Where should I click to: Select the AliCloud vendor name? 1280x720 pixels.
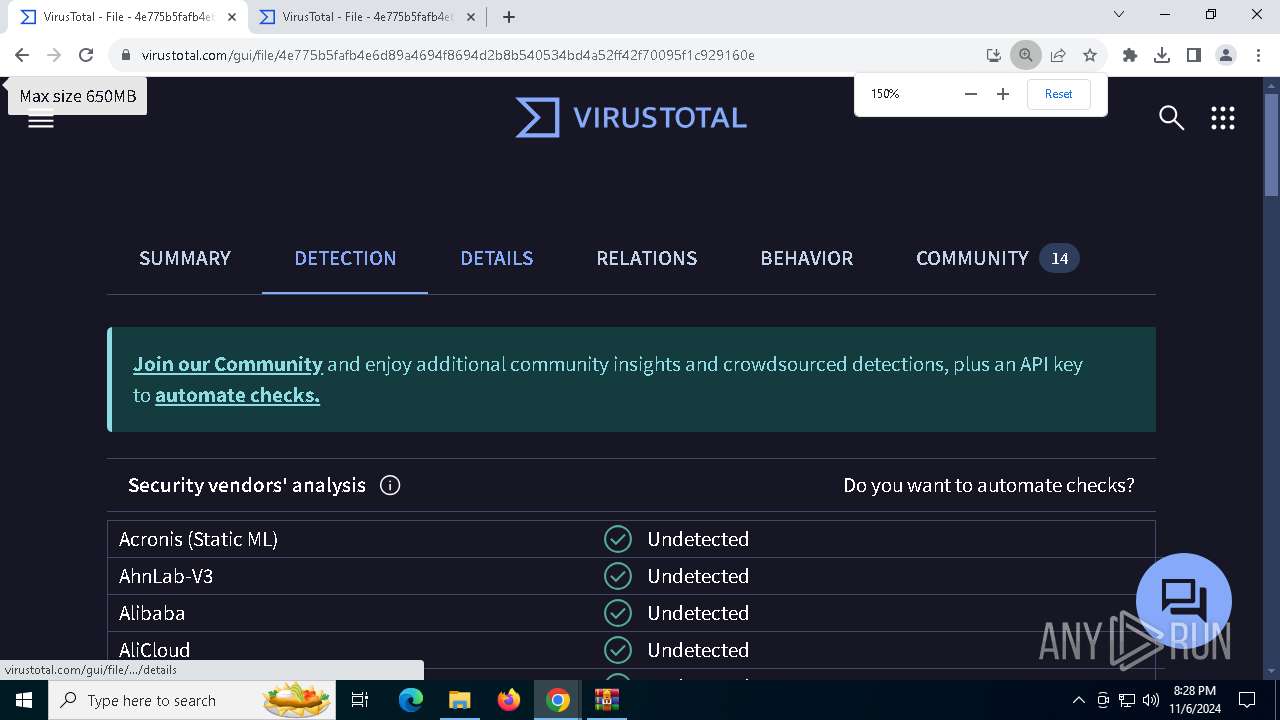pyautogui.click(x=154, y=650)
